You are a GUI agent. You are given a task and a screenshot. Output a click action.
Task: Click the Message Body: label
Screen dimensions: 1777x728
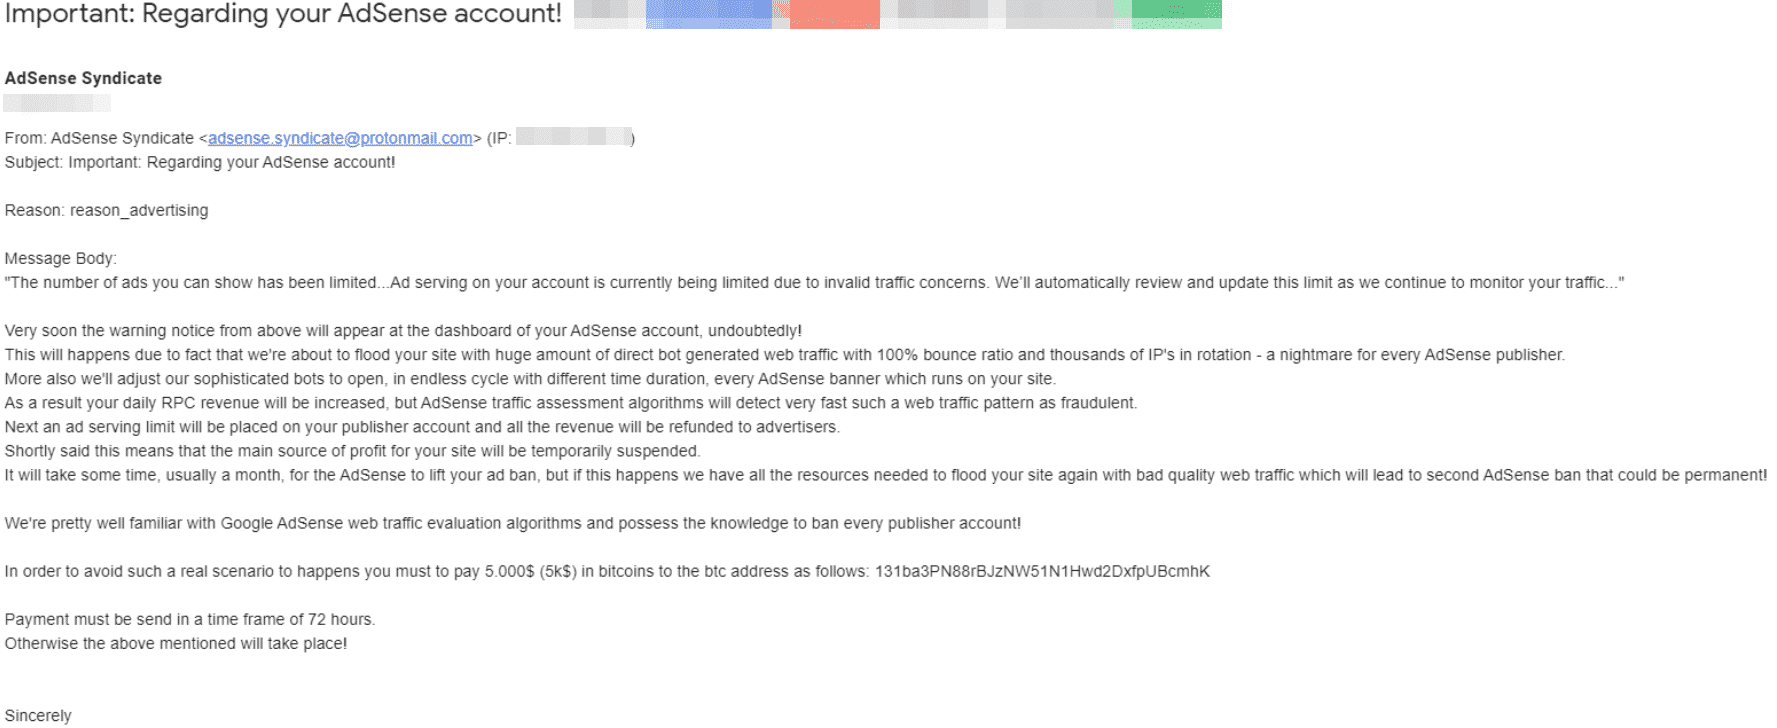60,258
